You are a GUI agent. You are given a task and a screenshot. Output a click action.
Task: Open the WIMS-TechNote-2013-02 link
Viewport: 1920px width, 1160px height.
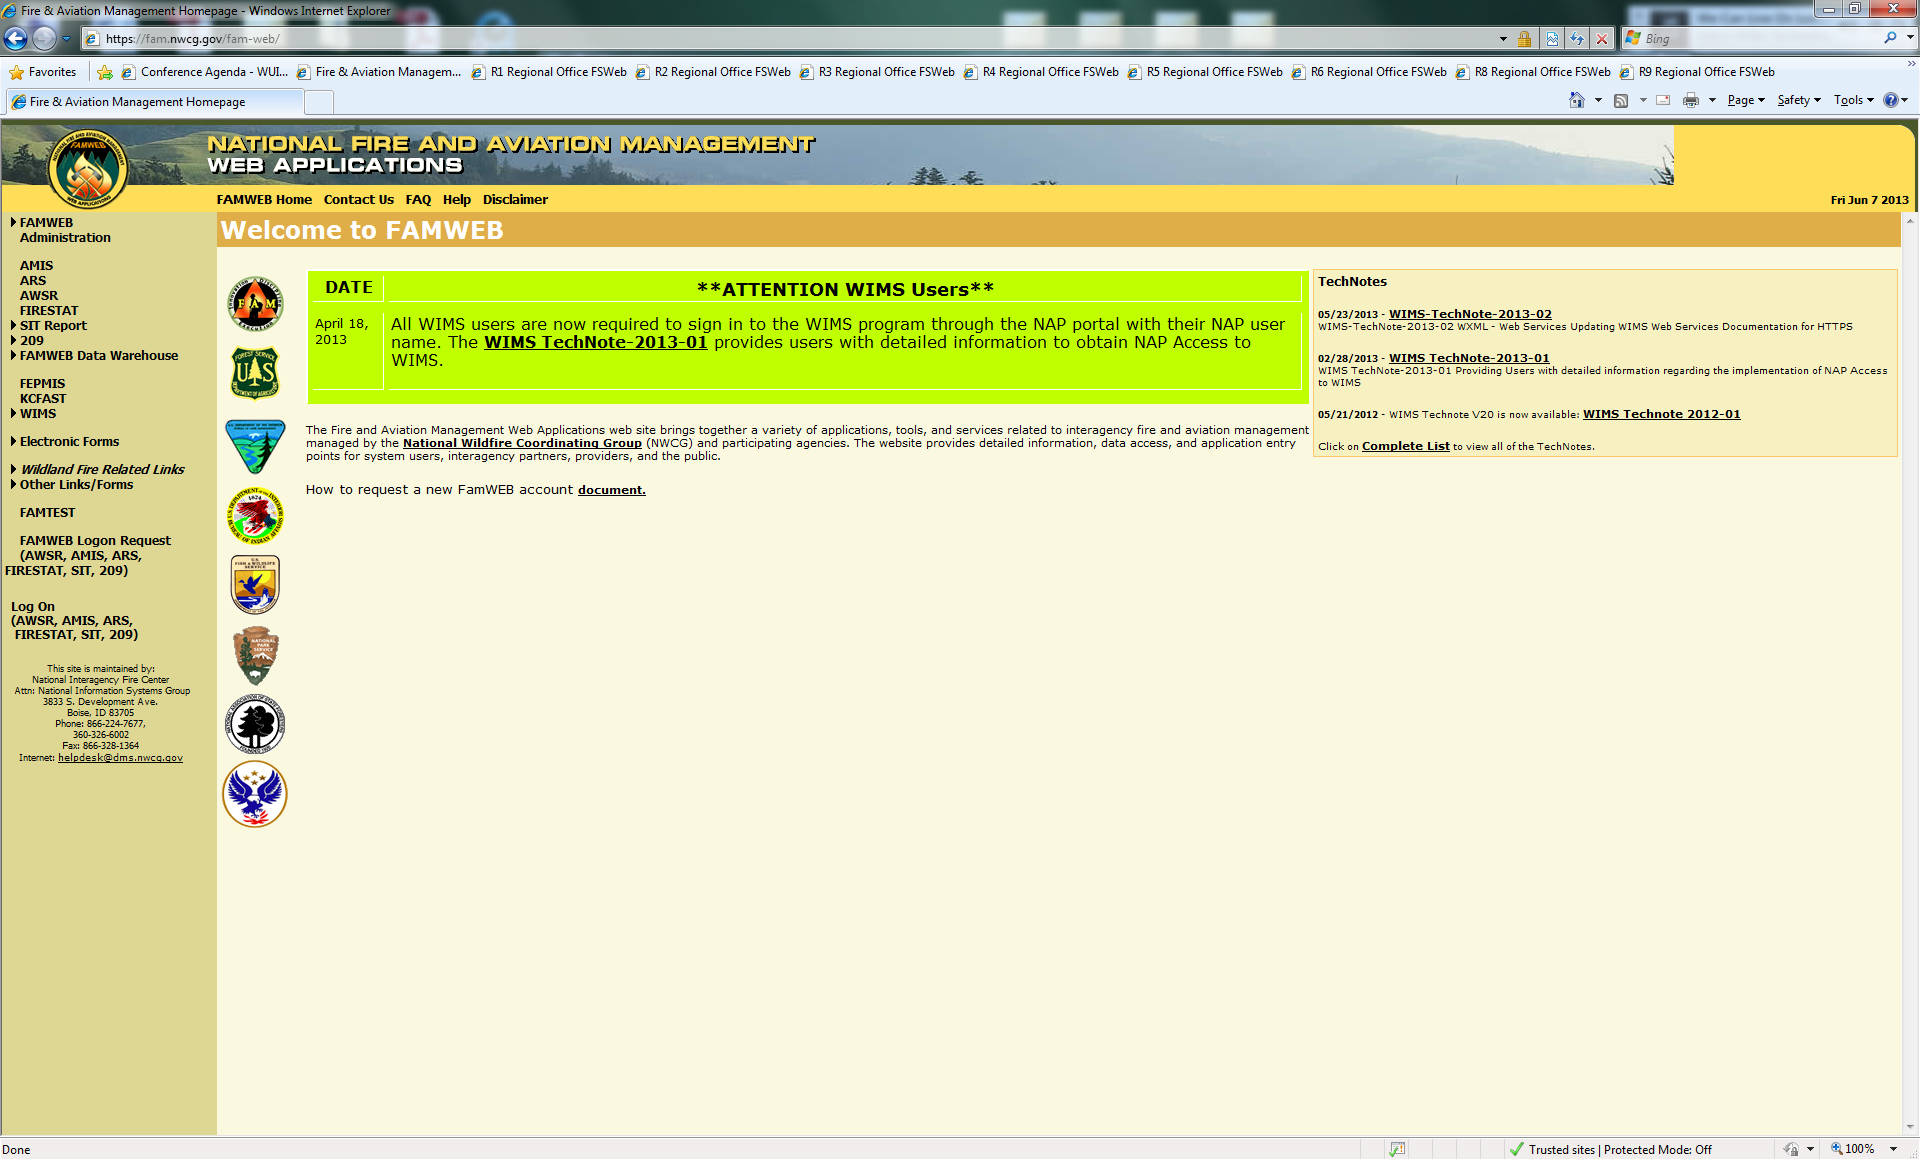[1469, 314]
